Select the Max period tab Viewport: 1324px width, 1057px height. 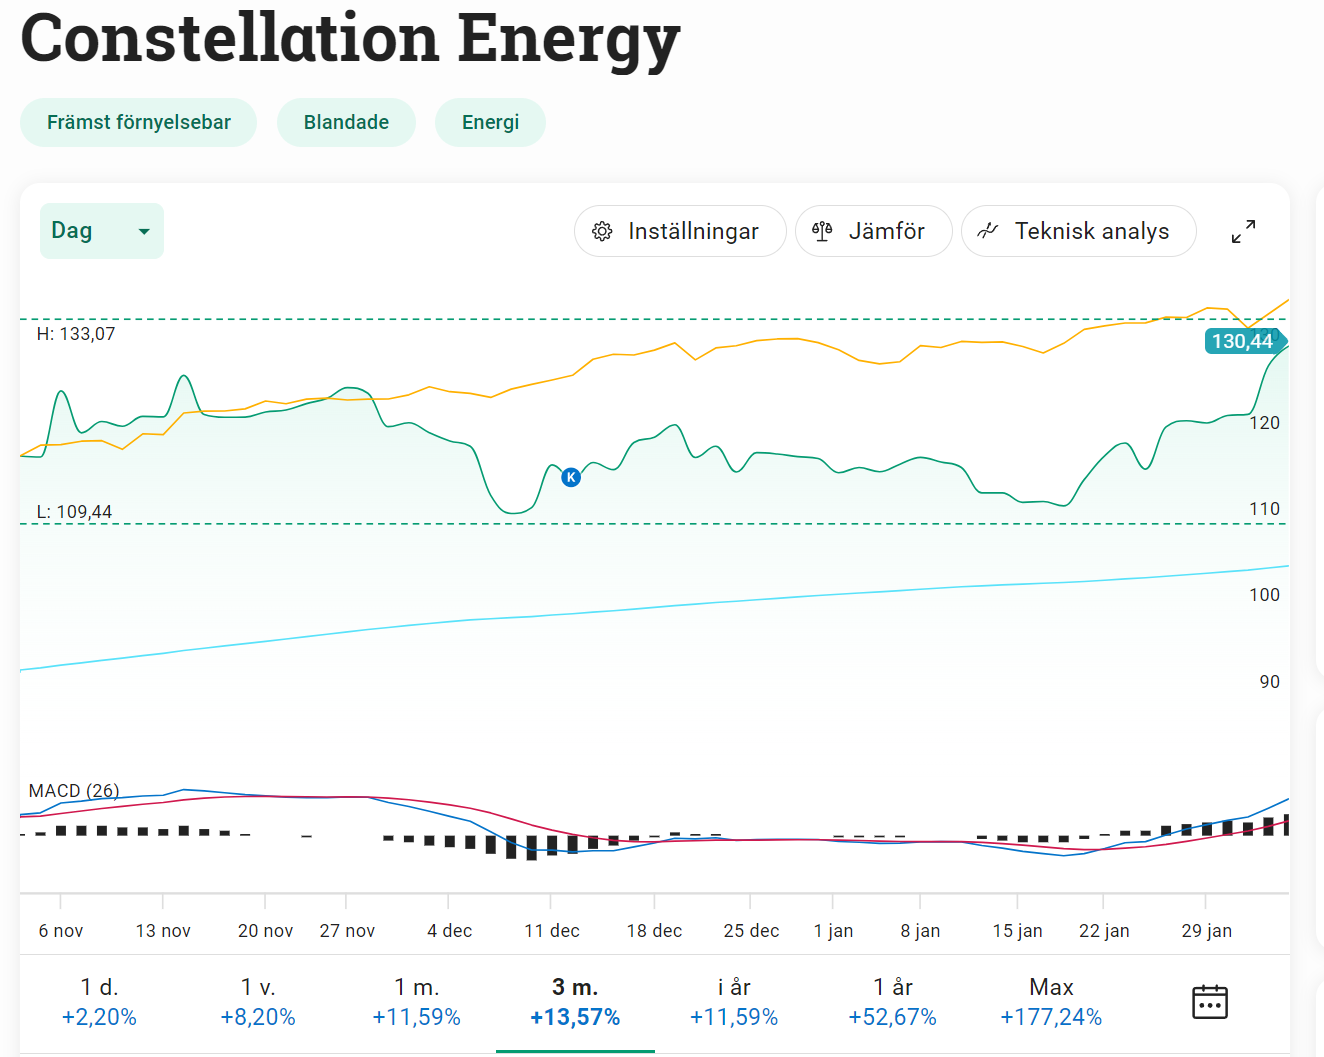click(1051, 1002)
